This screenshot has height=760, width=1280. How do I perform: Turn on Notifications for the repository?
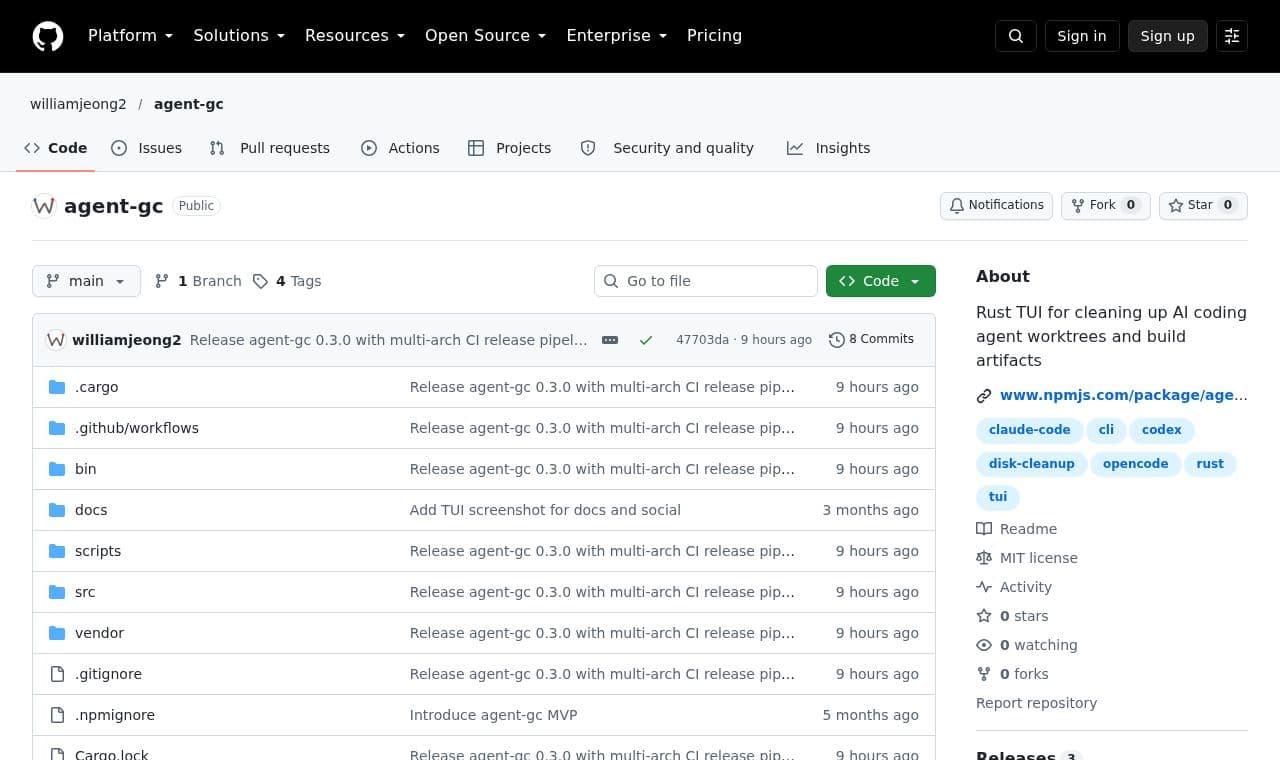tap(996, 205)
